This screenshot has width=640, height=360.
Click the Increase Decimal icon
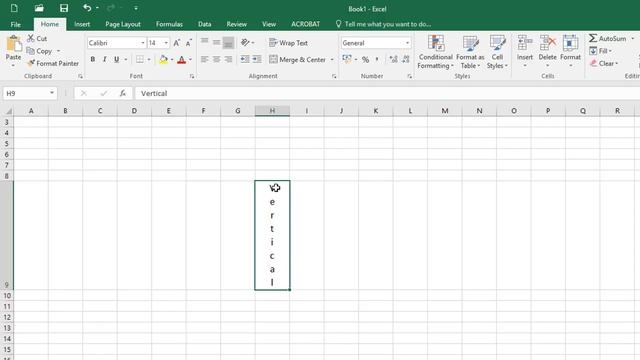(x=393, y=60)
